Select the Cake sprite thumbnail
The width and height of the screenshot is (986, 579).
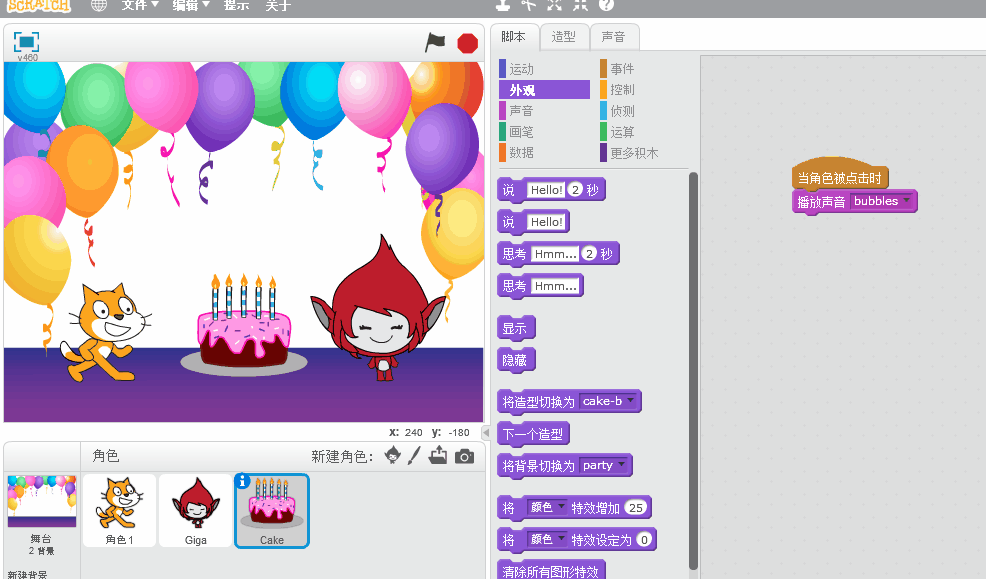click(272, 510)
